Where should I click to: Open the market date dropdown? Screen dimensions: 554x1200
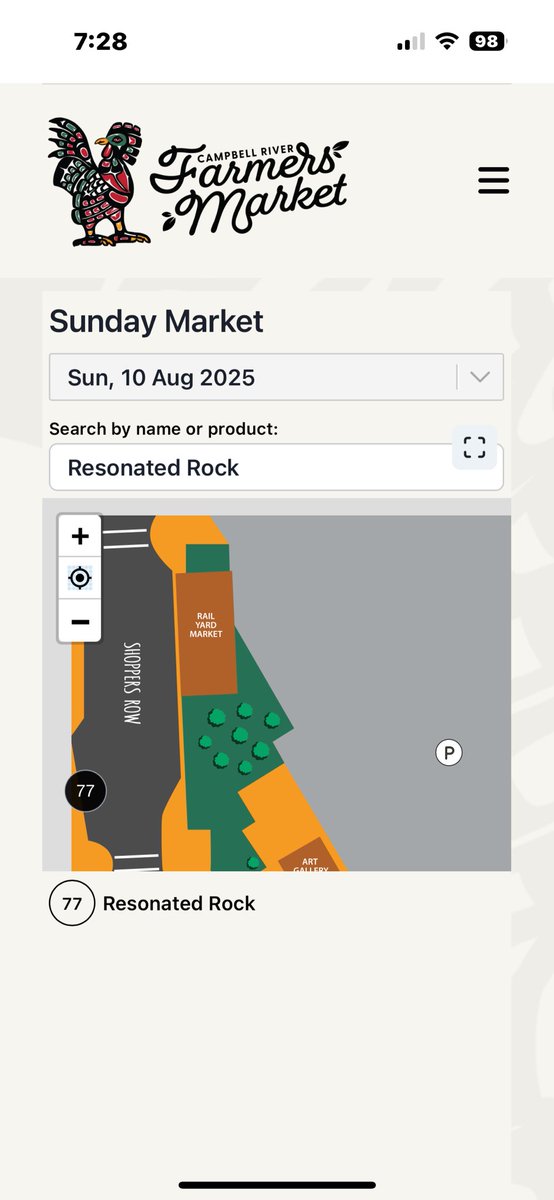click(276, 377)
